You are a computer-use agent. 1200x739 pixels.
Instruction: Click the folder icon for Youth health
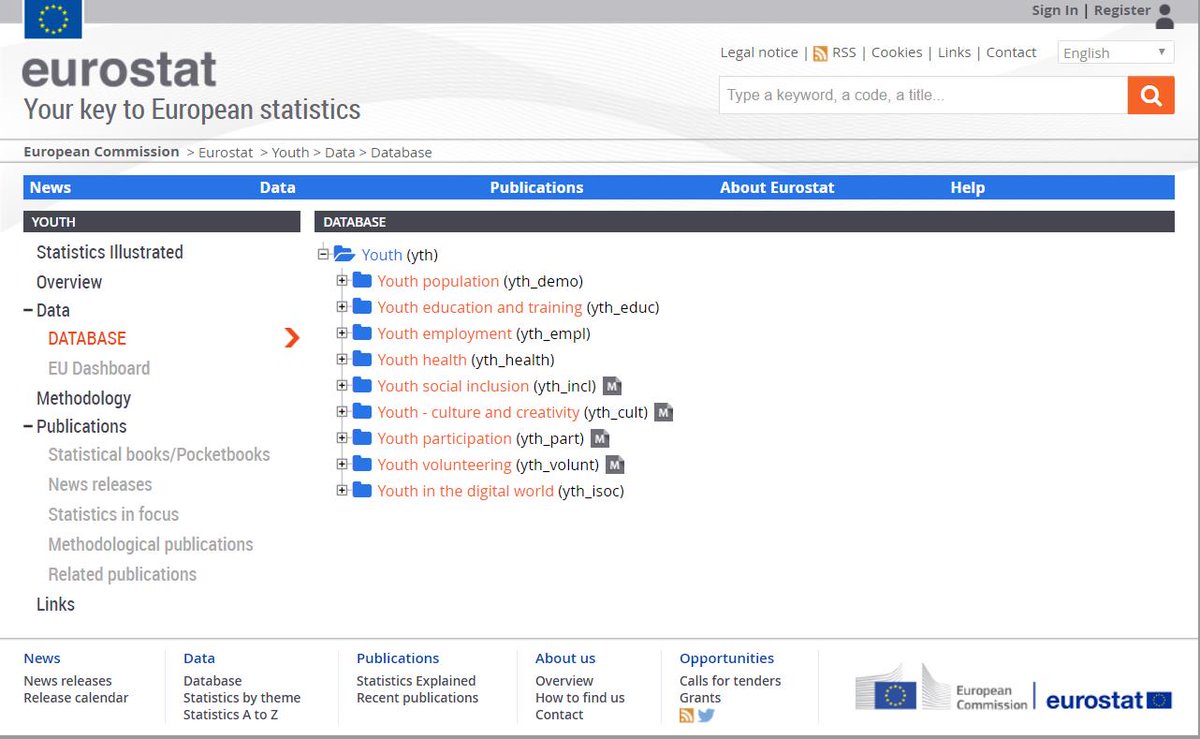click(x=362, y=359)
